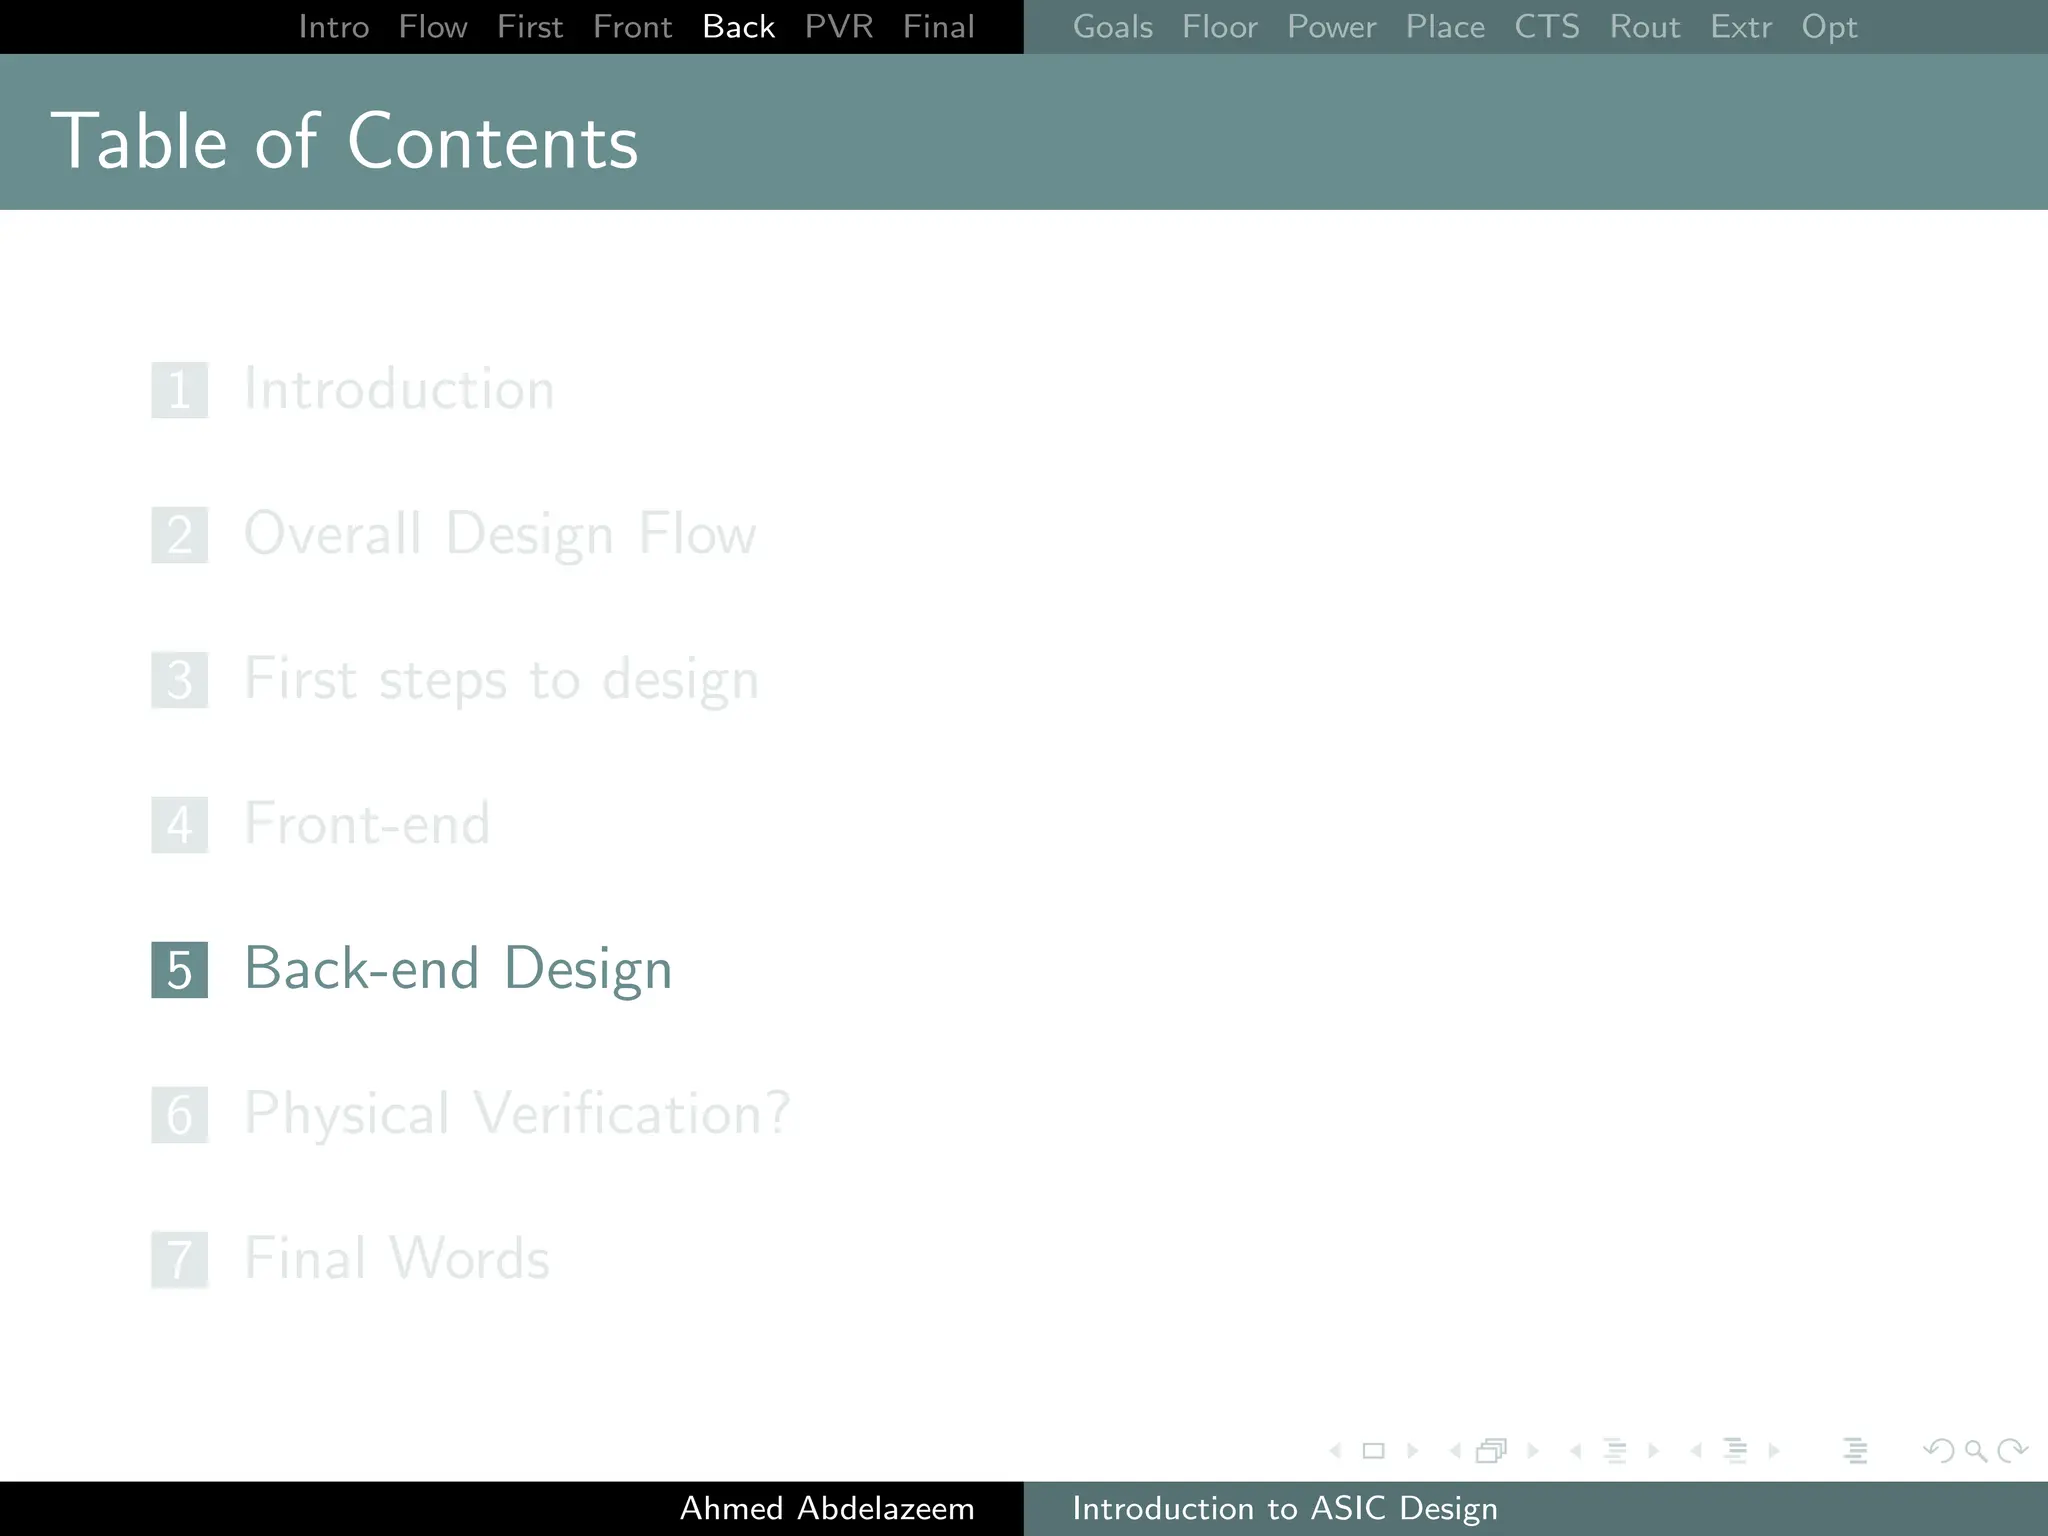Jump to the CTS subsection
The height and width of the screenshot is (1536, 2048).
[1547, 27]
